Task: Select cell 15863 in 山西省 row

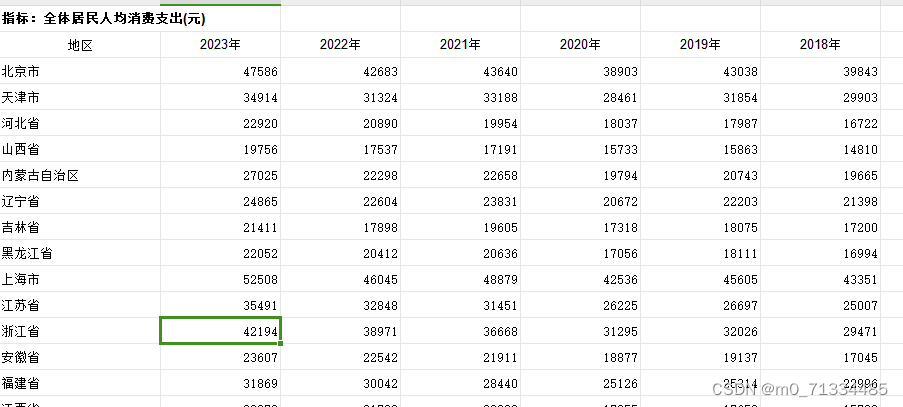Action: pos(700,149)
